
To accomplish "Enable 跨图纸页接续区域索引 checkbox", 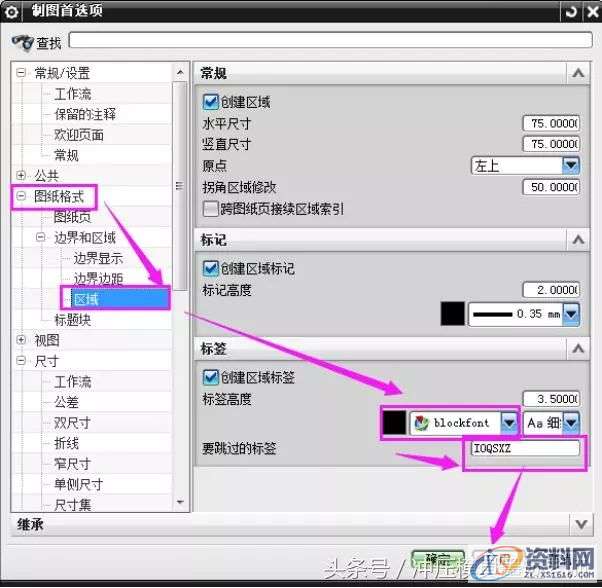I will [210, 209].
